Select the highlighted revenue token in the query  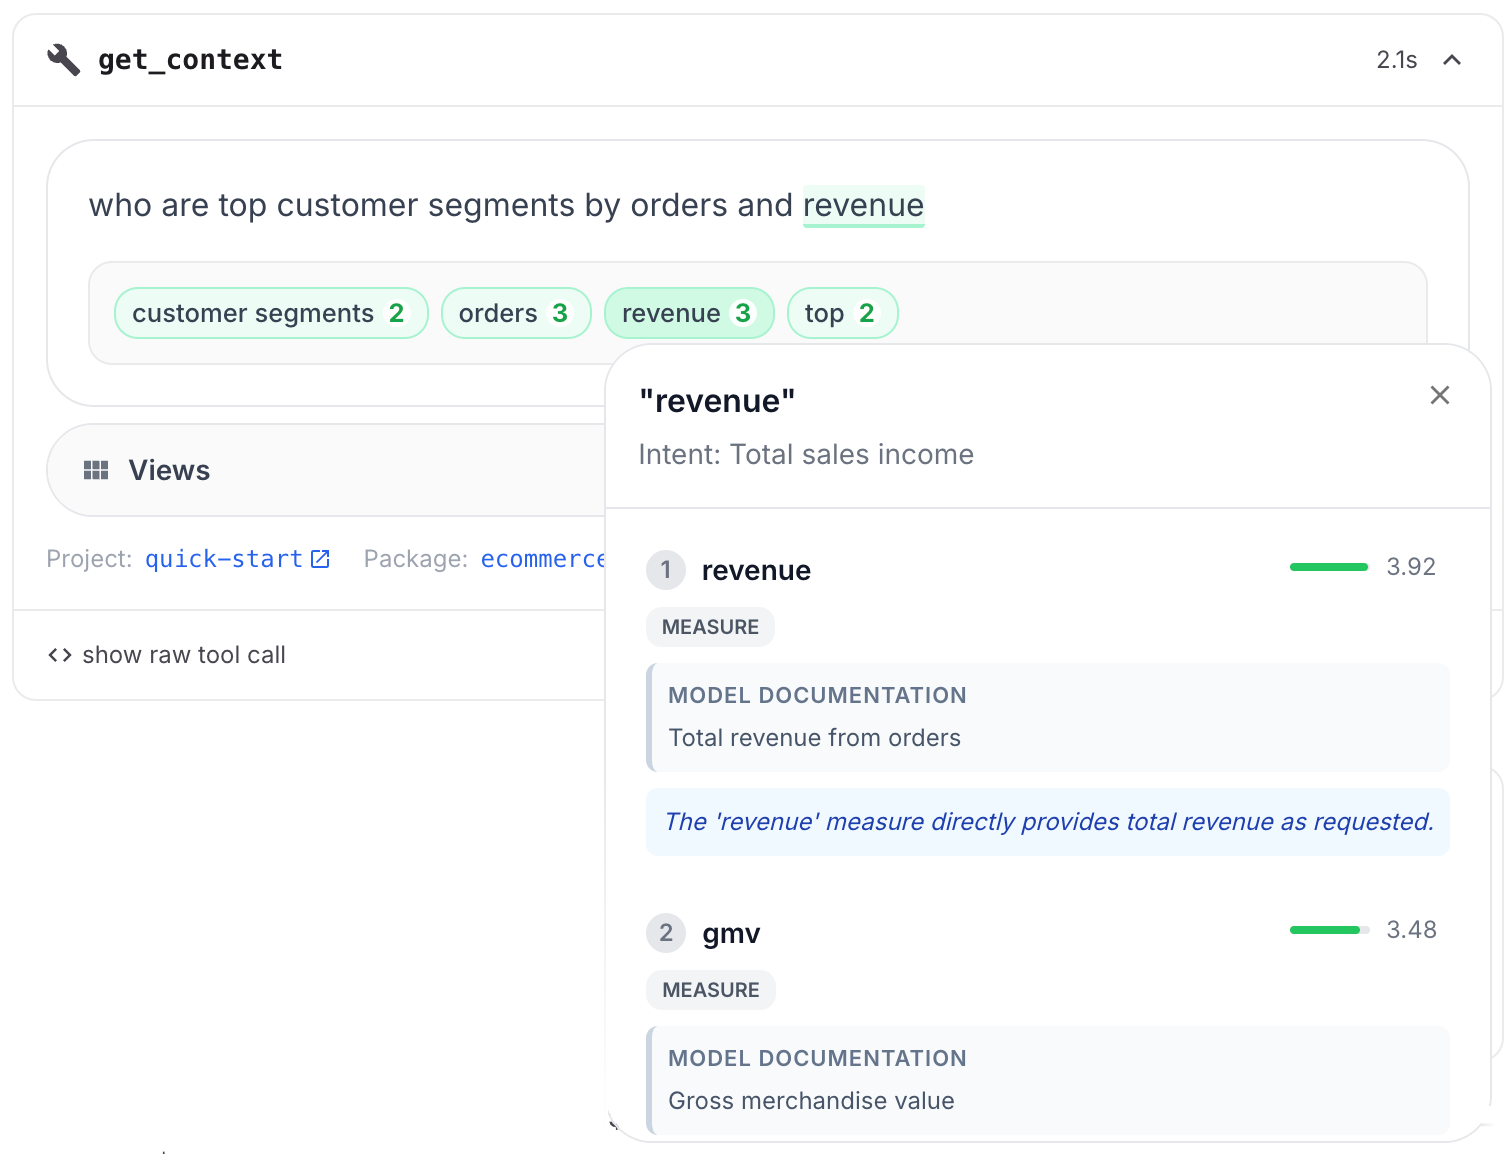coord(863,206)
